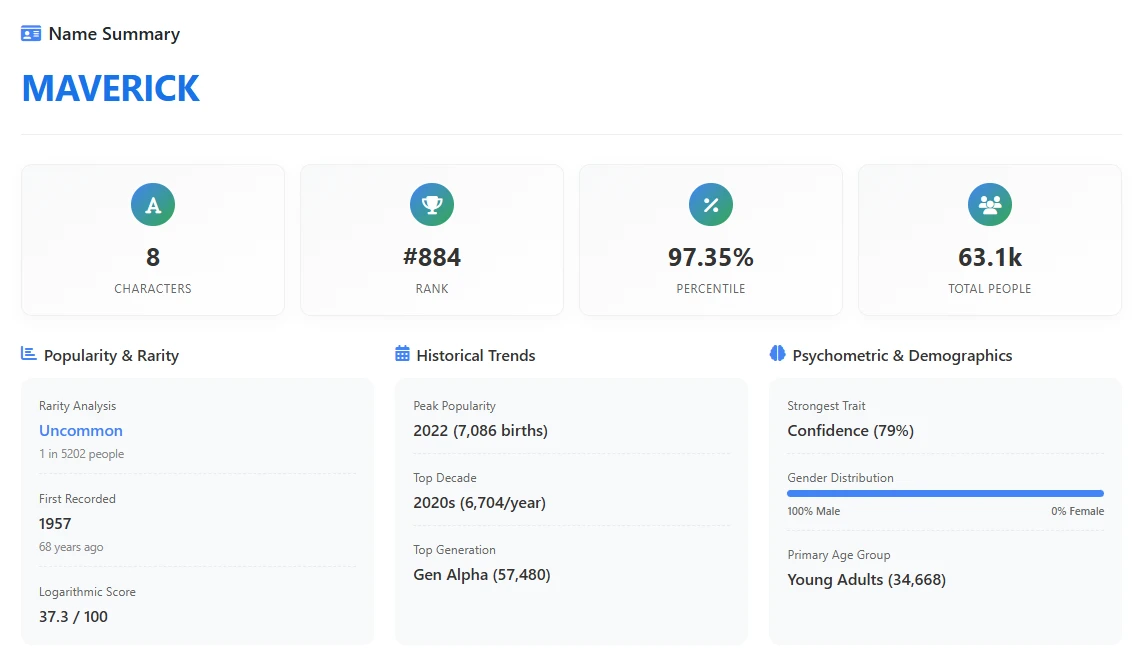Click the calendar Historical Trends icon
Image resolution: width=1134 pixels, height=657 pixels.
pos(403,354)
